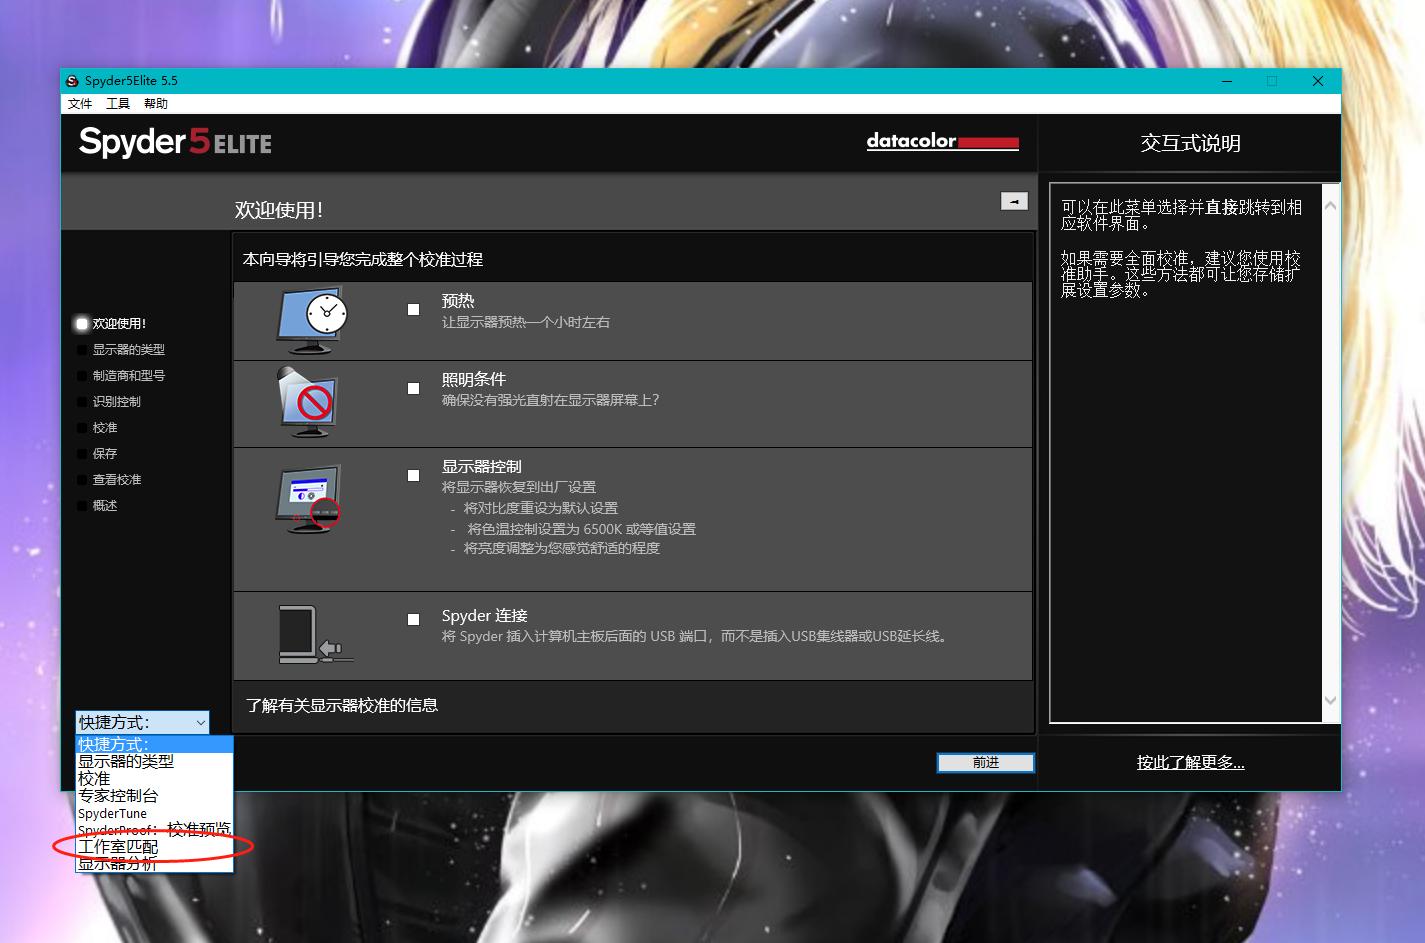Viewport: 1425px width, 943px height.
Task: Tick the 照明条件 checkbox
Action: click(x=413, y=388)
